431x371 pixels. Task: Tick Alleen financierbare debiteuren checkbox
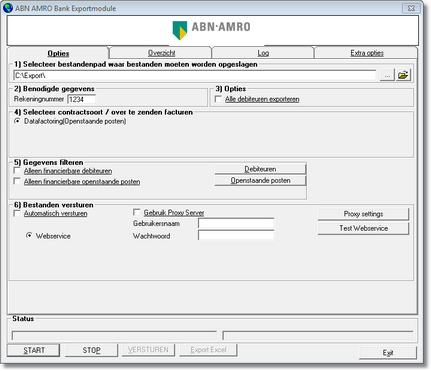click(17, 171)
